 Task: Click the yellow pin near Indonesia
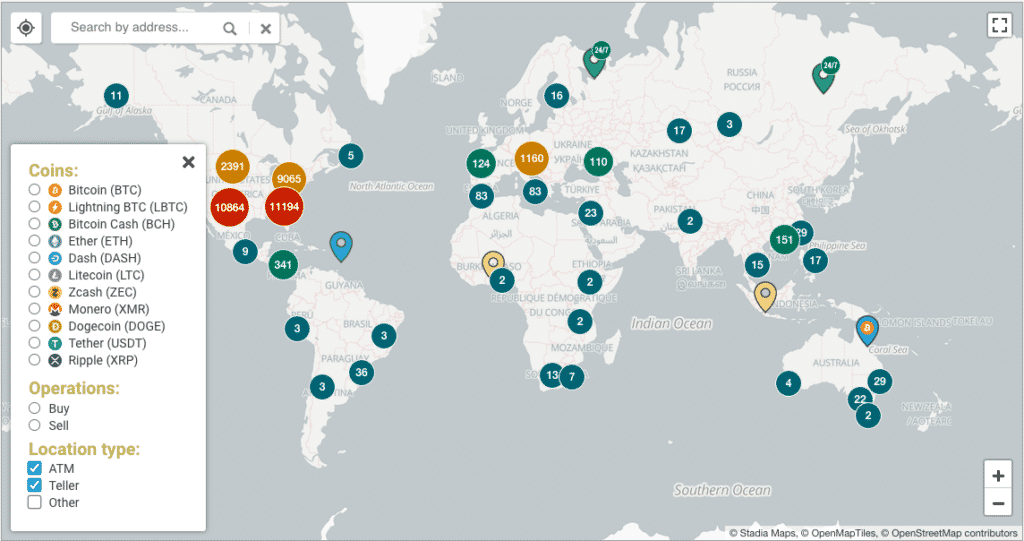tap(765, 296)
